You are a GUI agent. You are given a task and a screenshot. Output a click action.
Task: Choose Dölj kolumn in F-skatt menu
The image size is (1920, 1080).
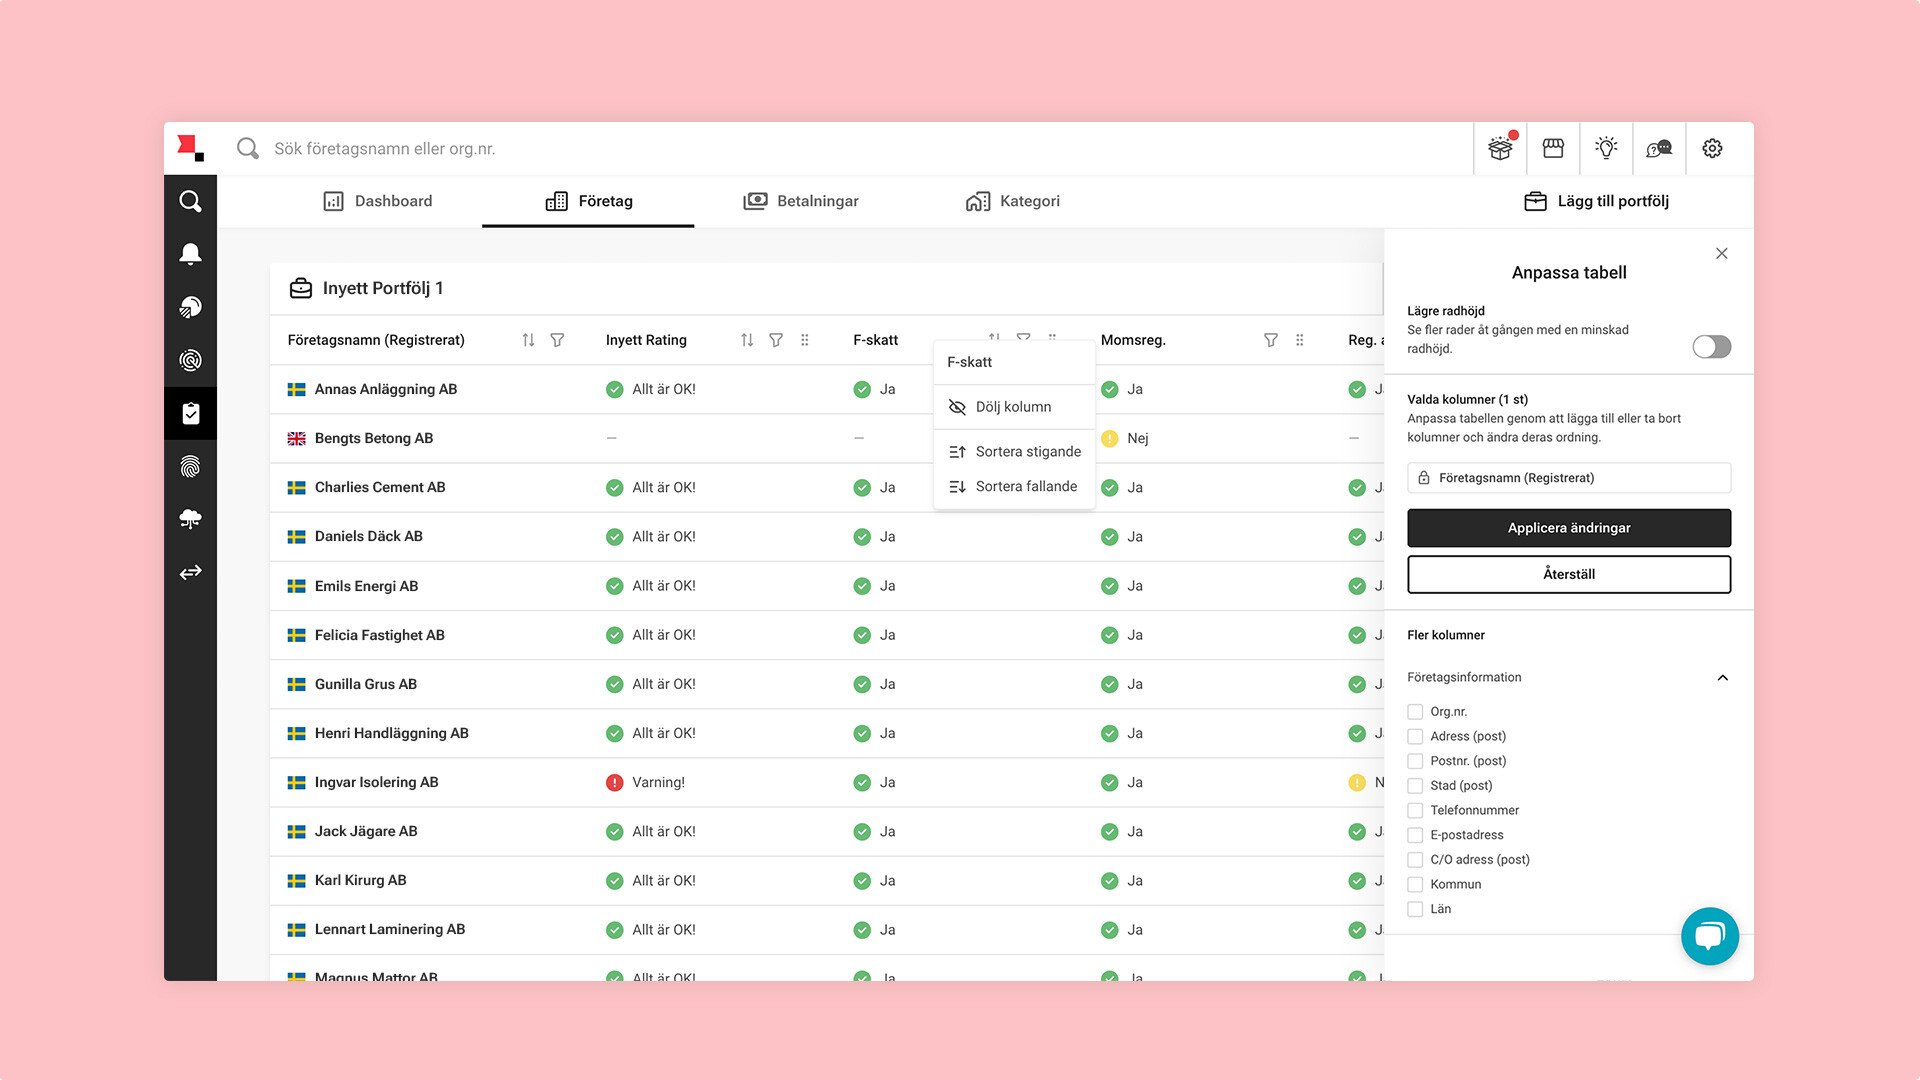click(1014, 407)
